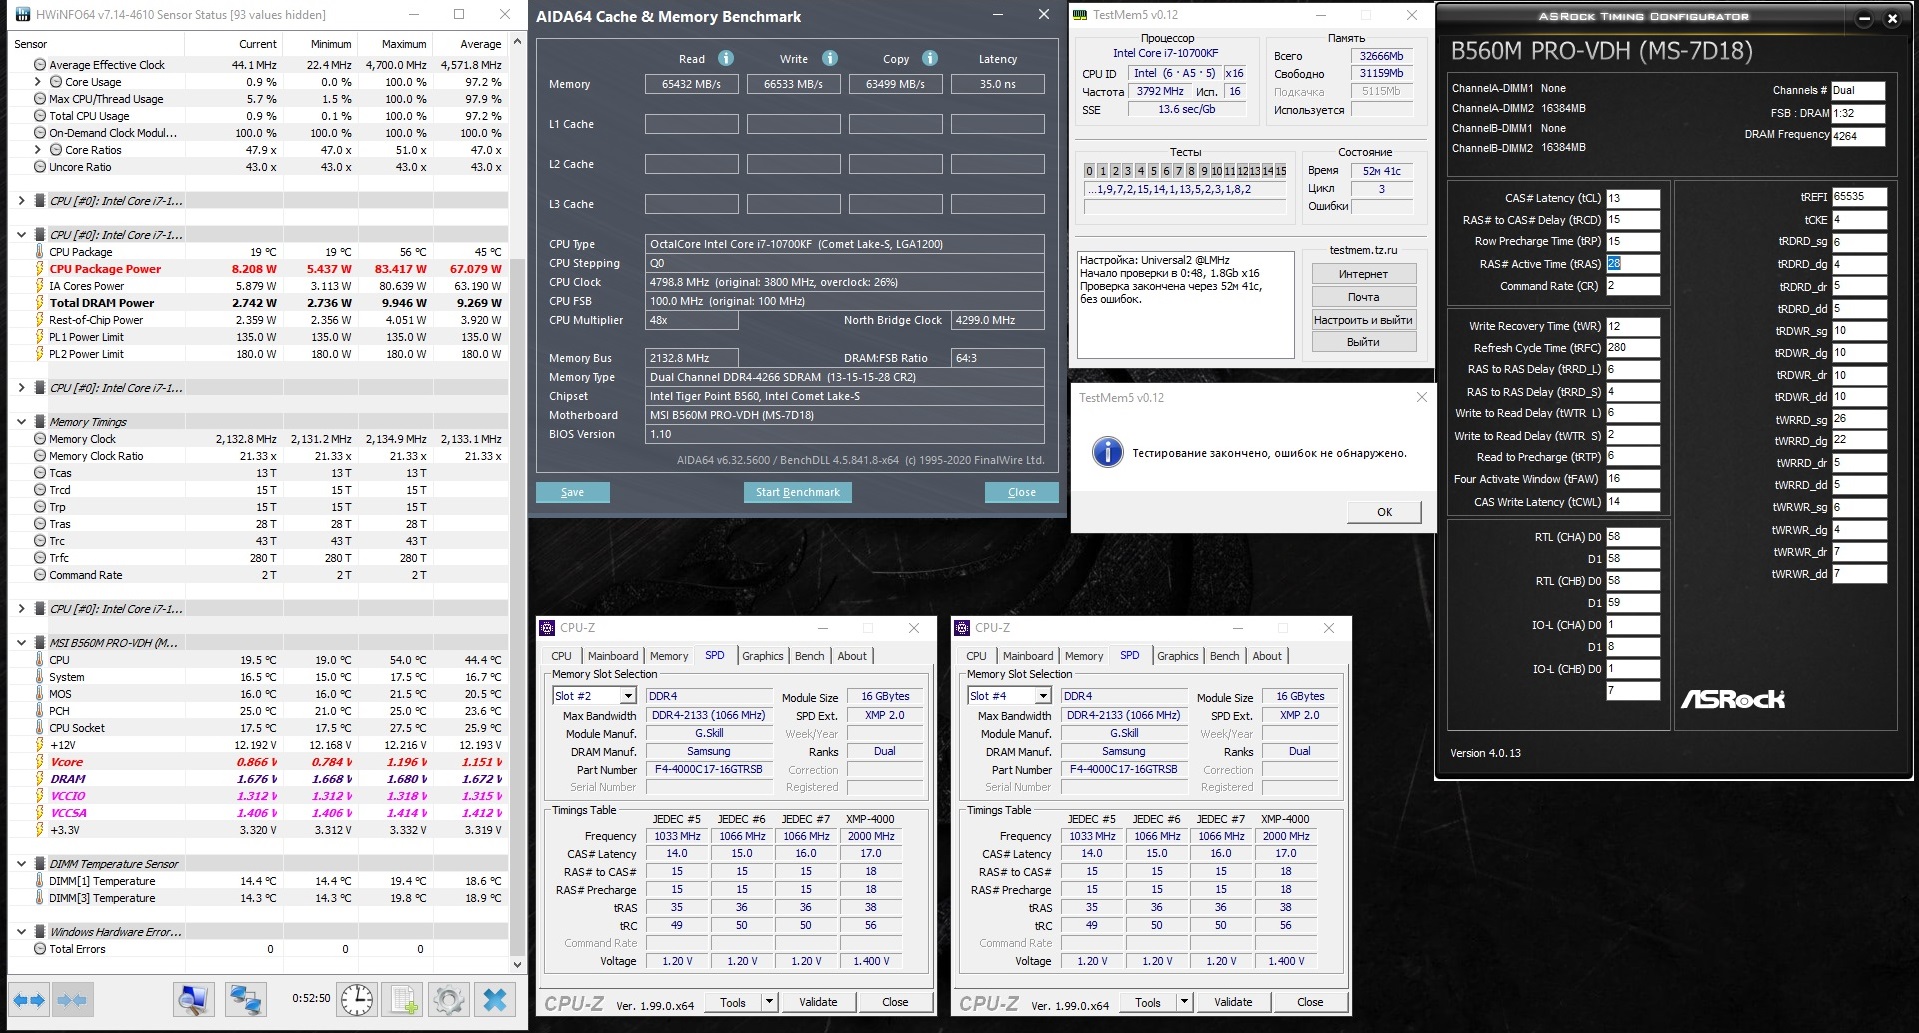Click the HWiNFO64 title bar app icon
The height and width of the screenshot is (1033, 1919).
tap(21, 15)
